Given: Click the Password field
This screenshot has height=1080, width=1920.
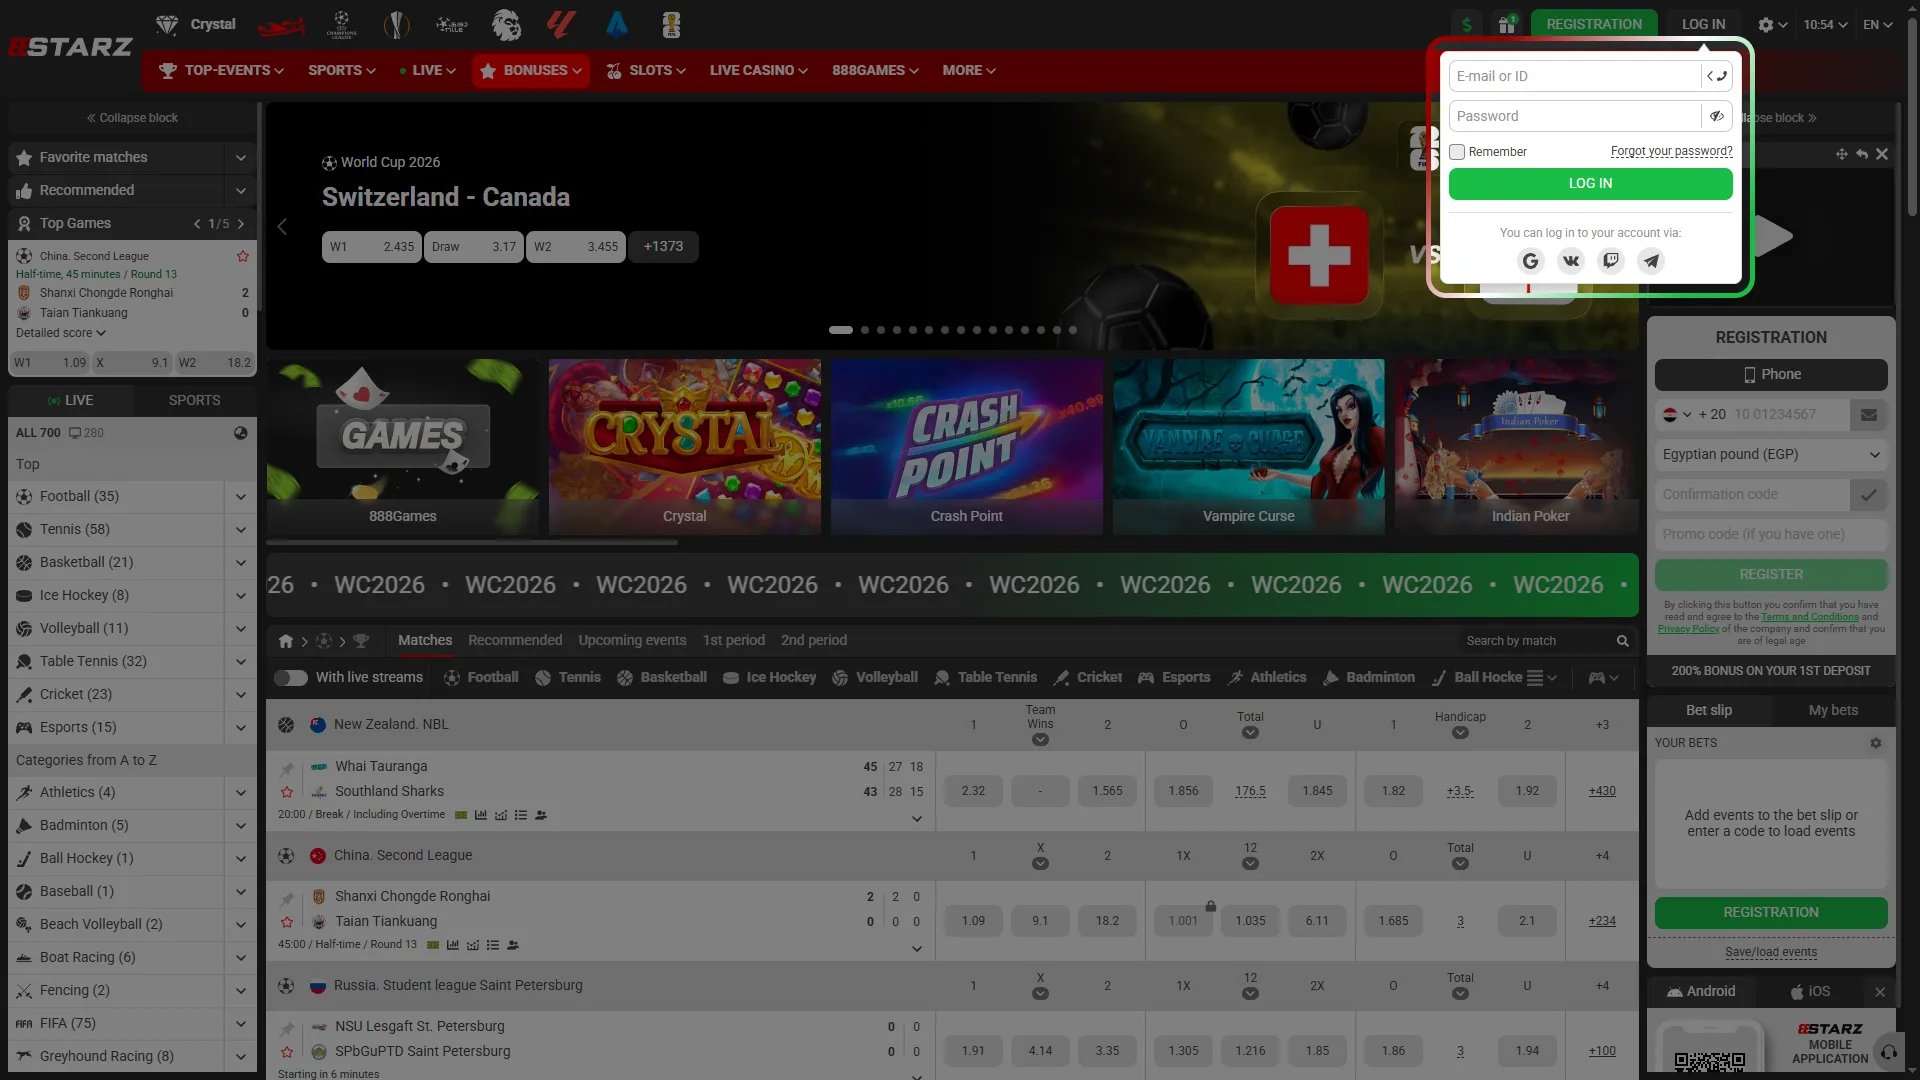Looking at the screenshot, I should pos(1575,116).
